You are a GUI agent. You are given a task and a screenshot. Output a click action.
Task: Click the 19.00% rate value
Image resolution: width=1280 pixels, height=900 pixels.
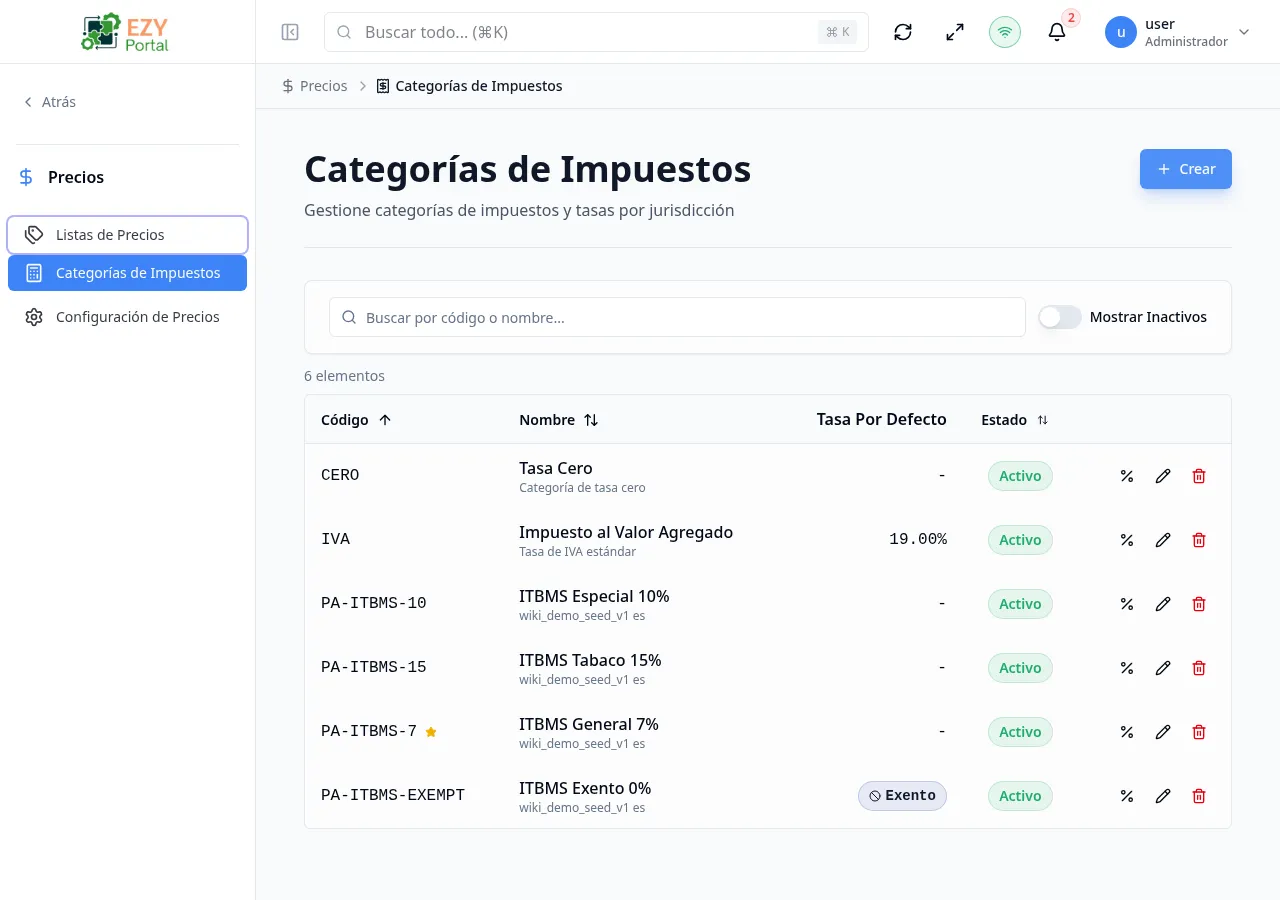918,540
